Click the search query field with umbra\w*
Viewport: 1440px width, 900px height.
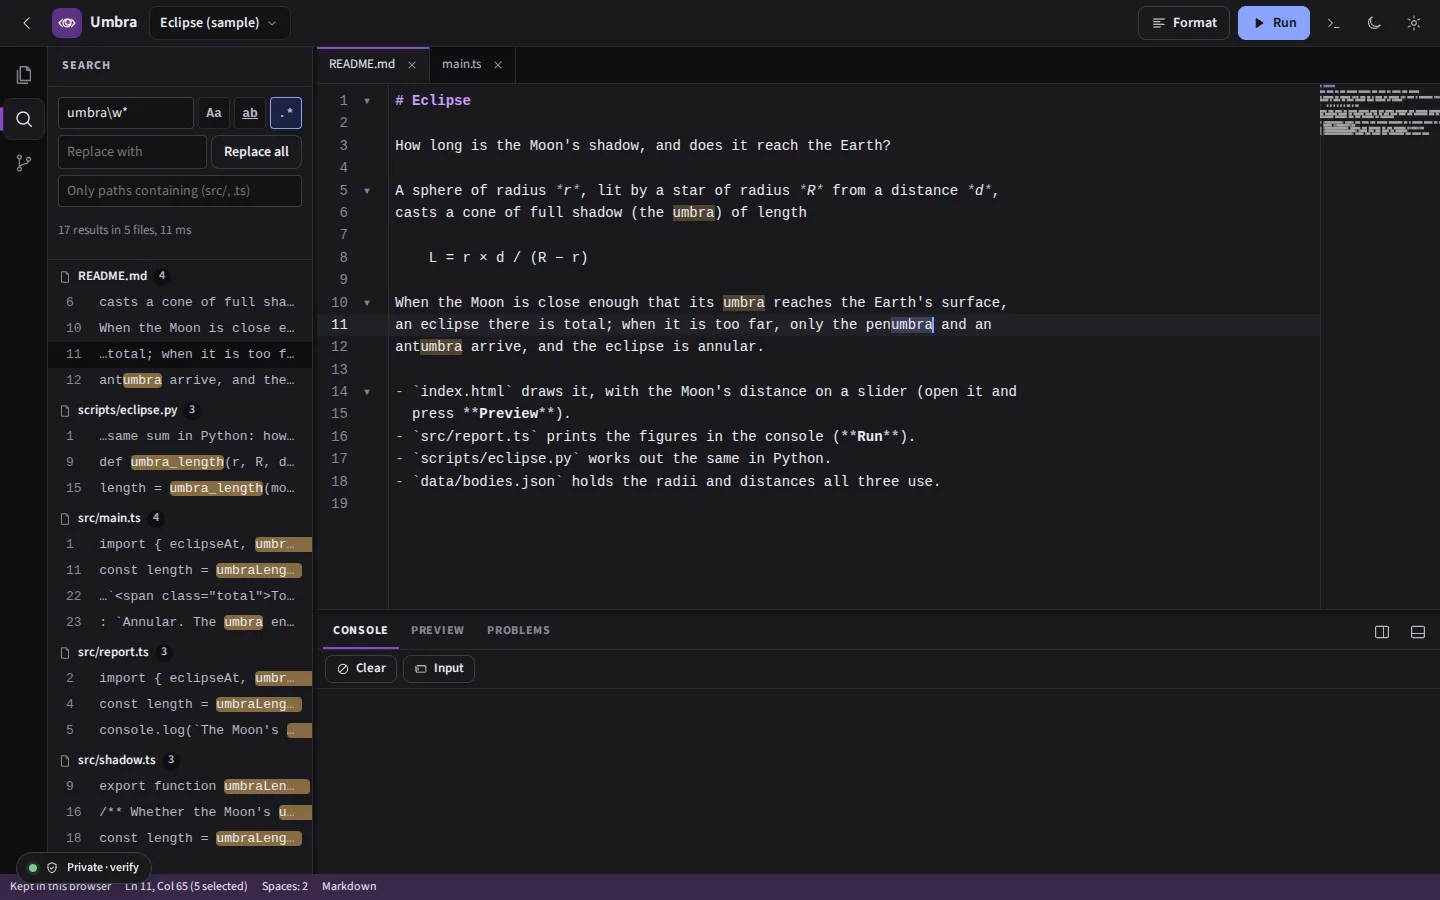pos(126,113)
